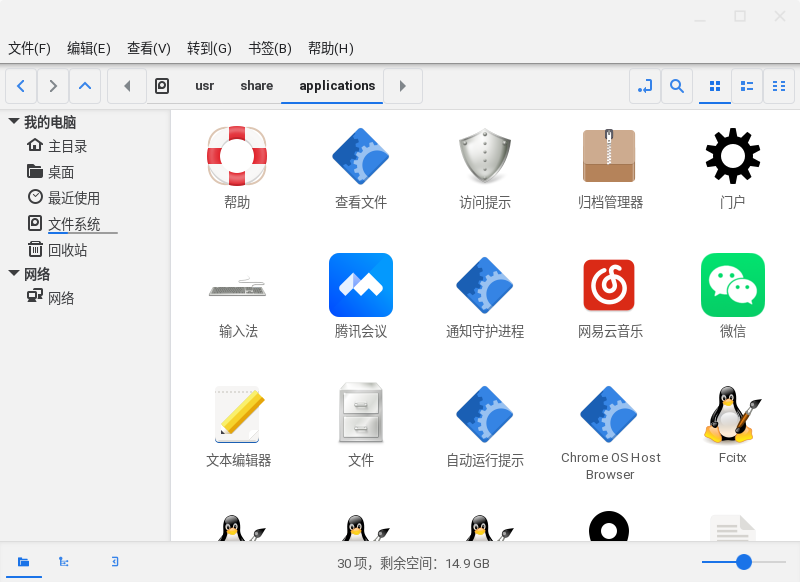
Task: Go forward to next folder
Action: click(53, 86)
